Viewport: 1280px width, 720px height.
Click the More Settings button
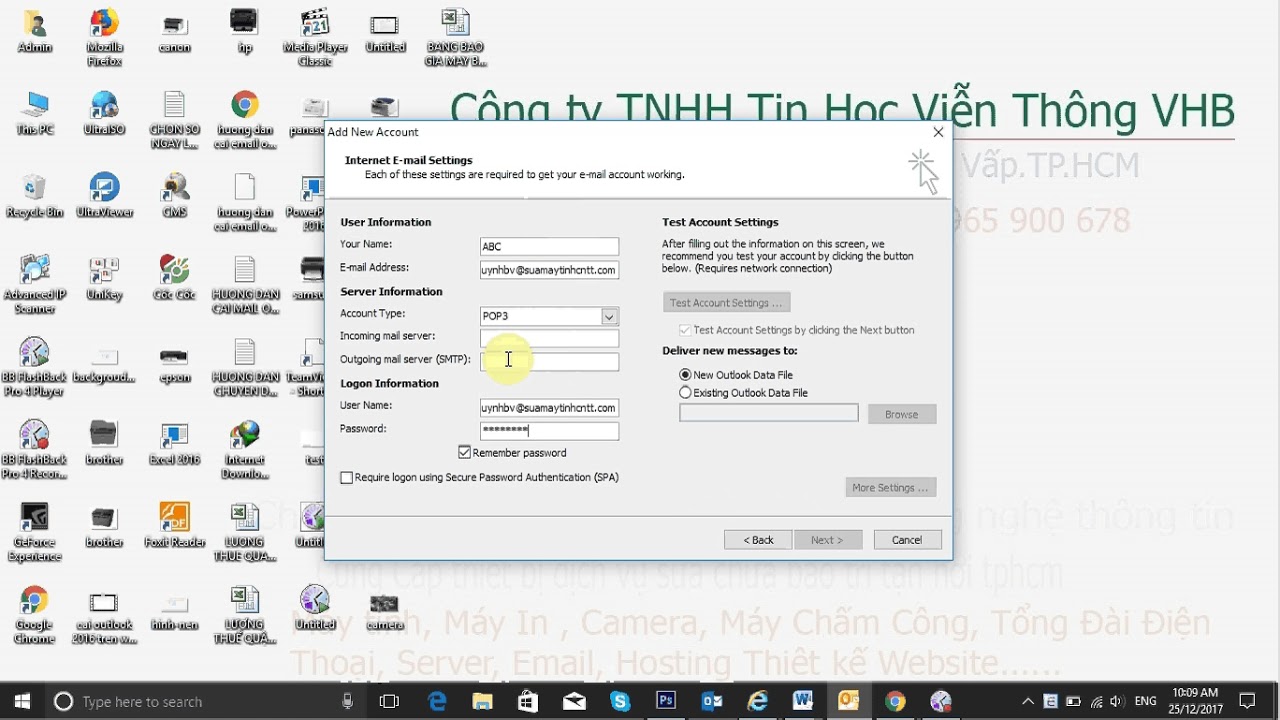890,488
